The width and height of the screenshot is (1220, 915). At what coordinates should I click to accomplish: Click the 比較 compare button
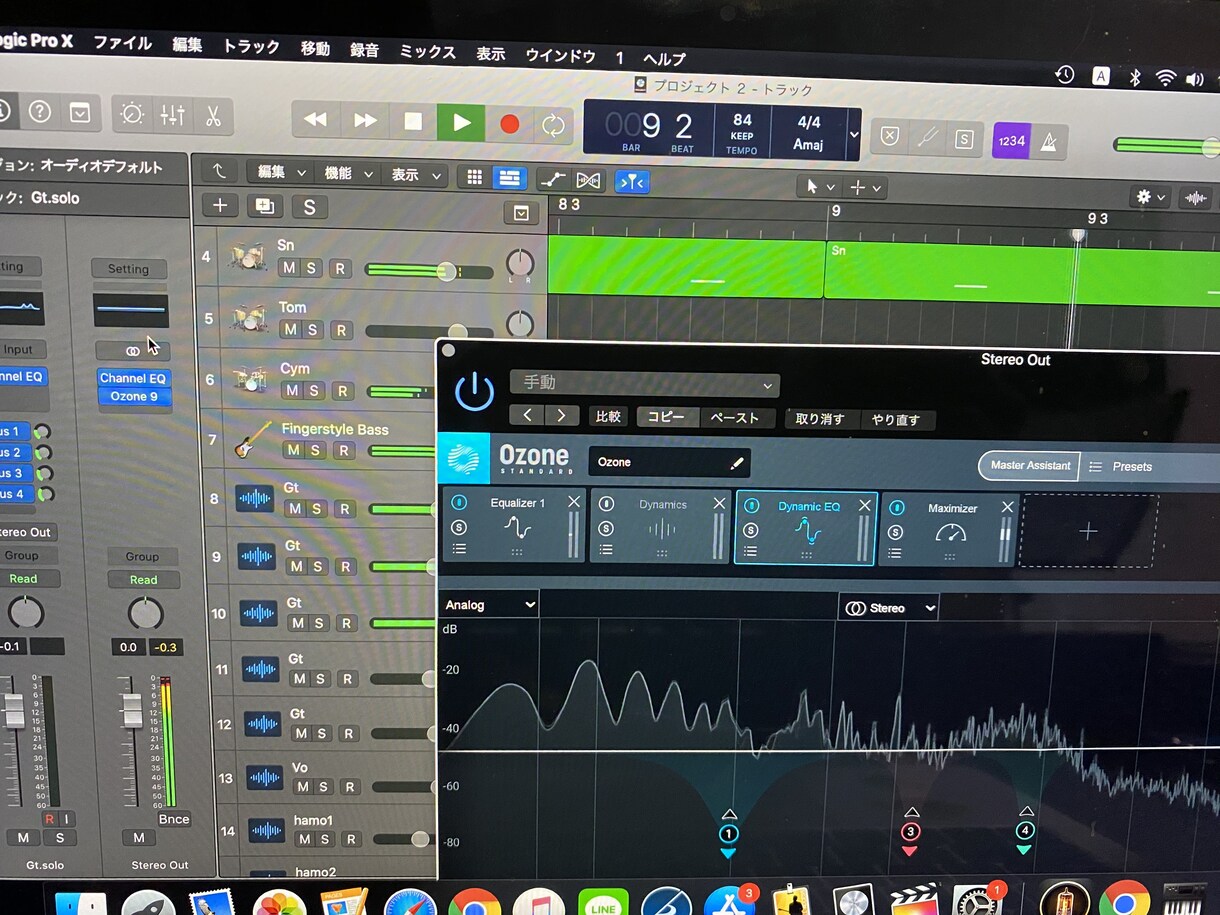pos(608,418)
